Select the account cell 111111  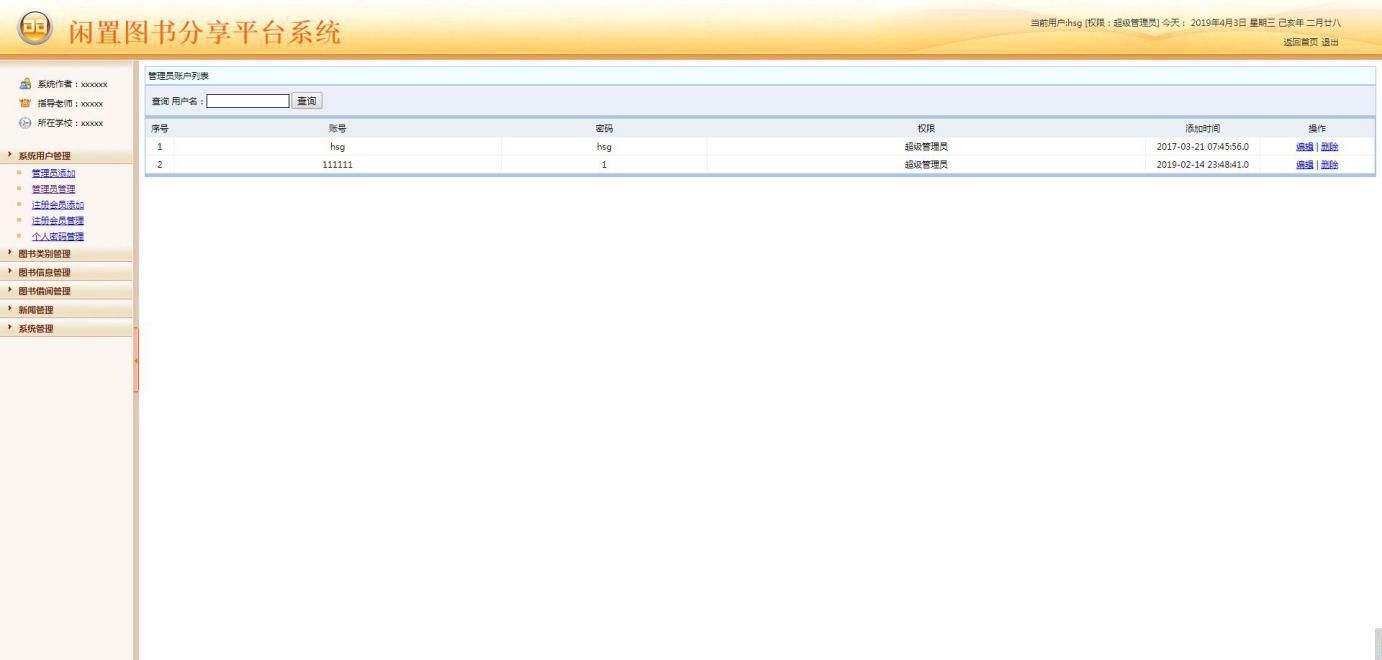point(337,165)
